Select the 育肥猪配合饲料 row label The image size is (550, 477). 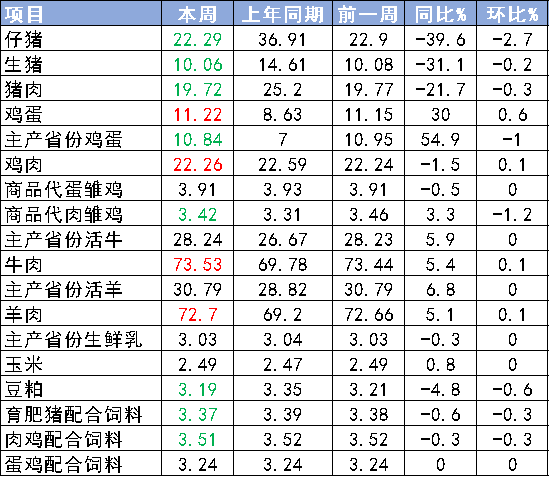pos(74,415)
